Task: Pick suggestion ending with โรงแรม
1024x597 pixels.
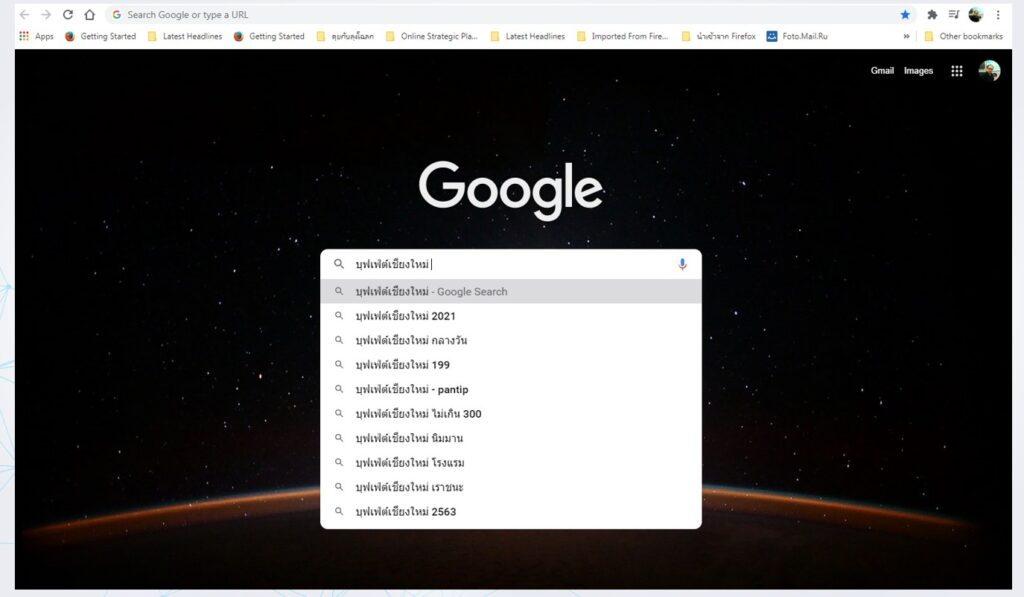Action: 511,463
